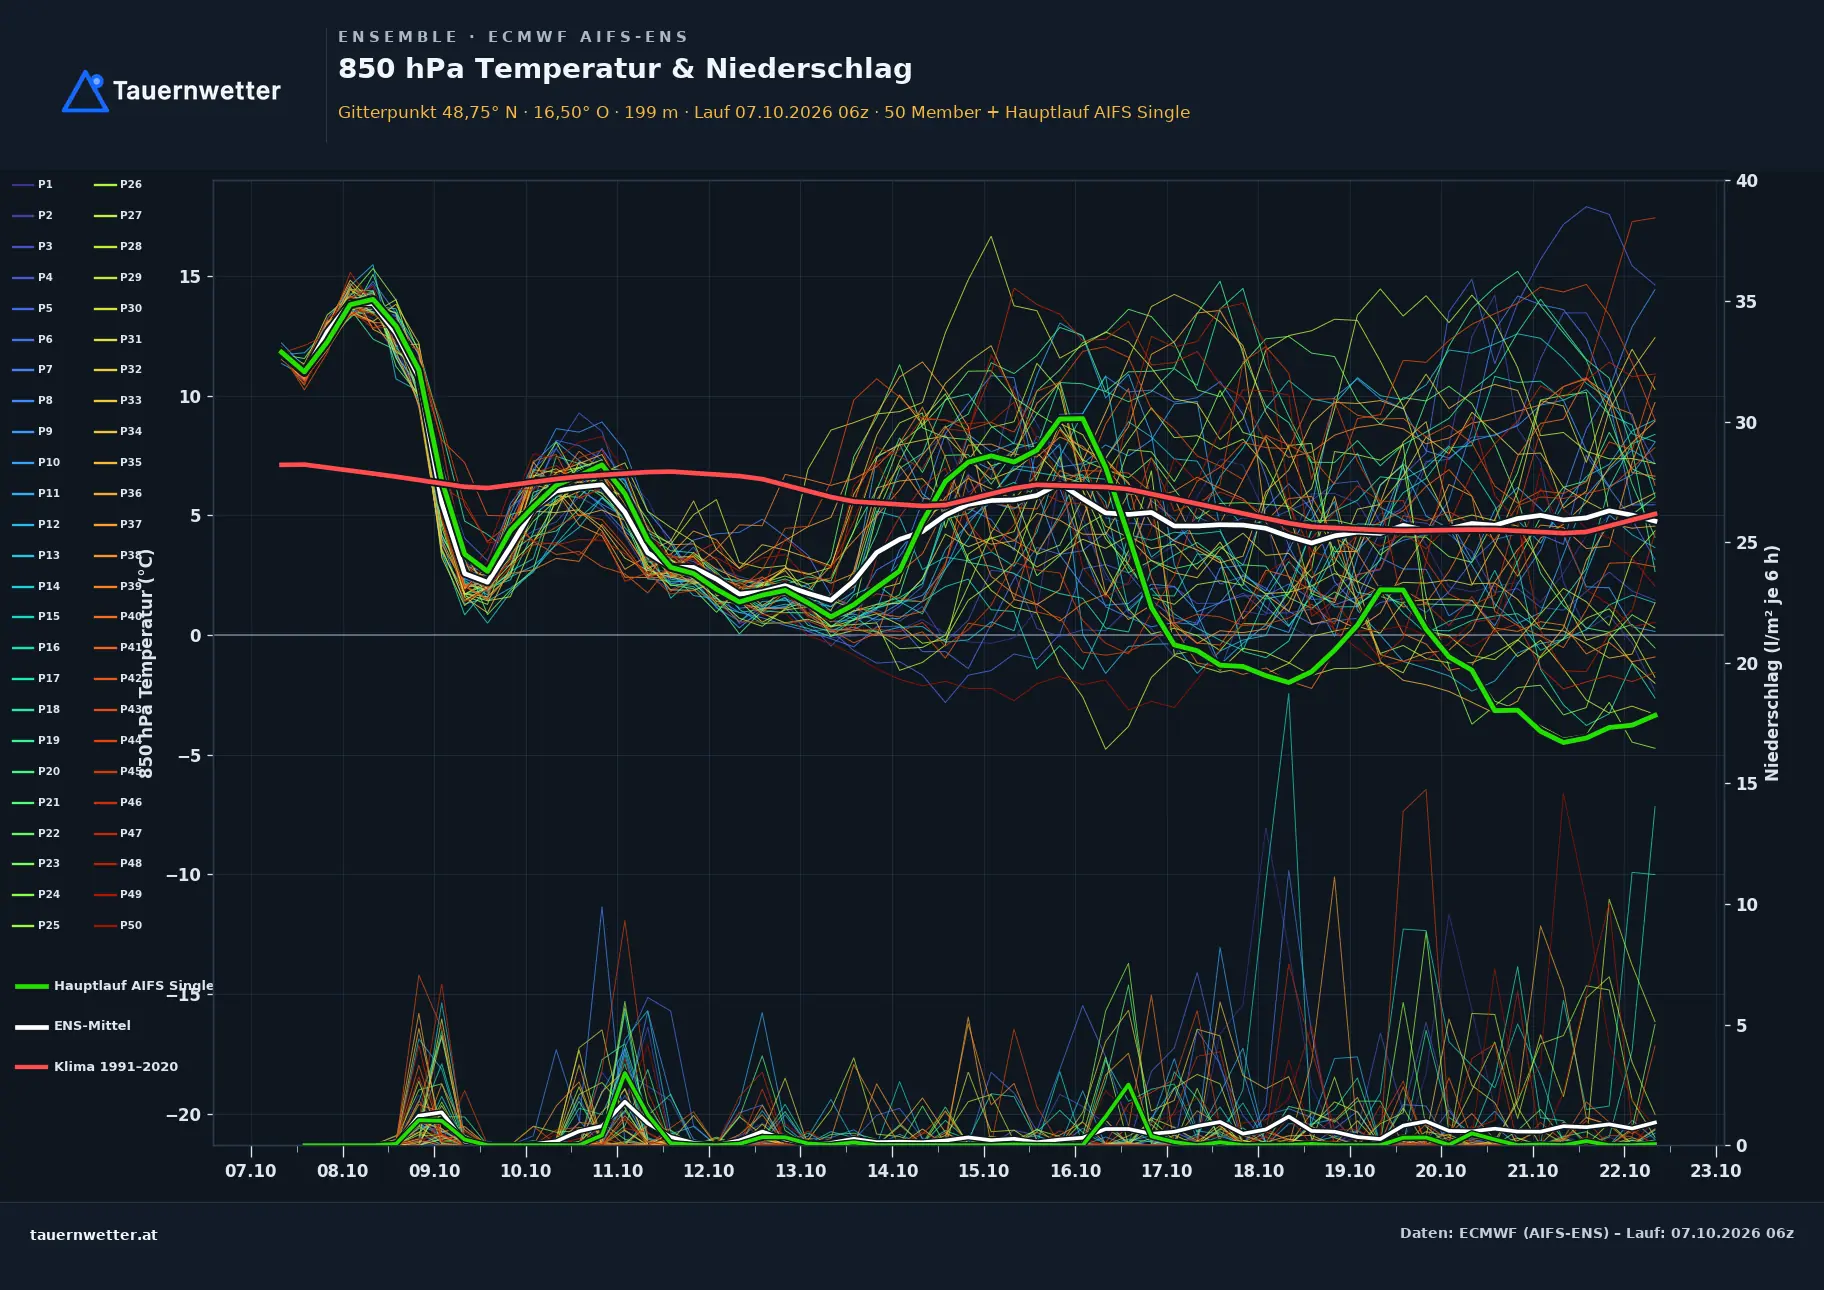Screen dimensions: 1824x1290
Task: Click the x-axis date label 11.10
Action: pyautogui.click(x=617, y=1171)
